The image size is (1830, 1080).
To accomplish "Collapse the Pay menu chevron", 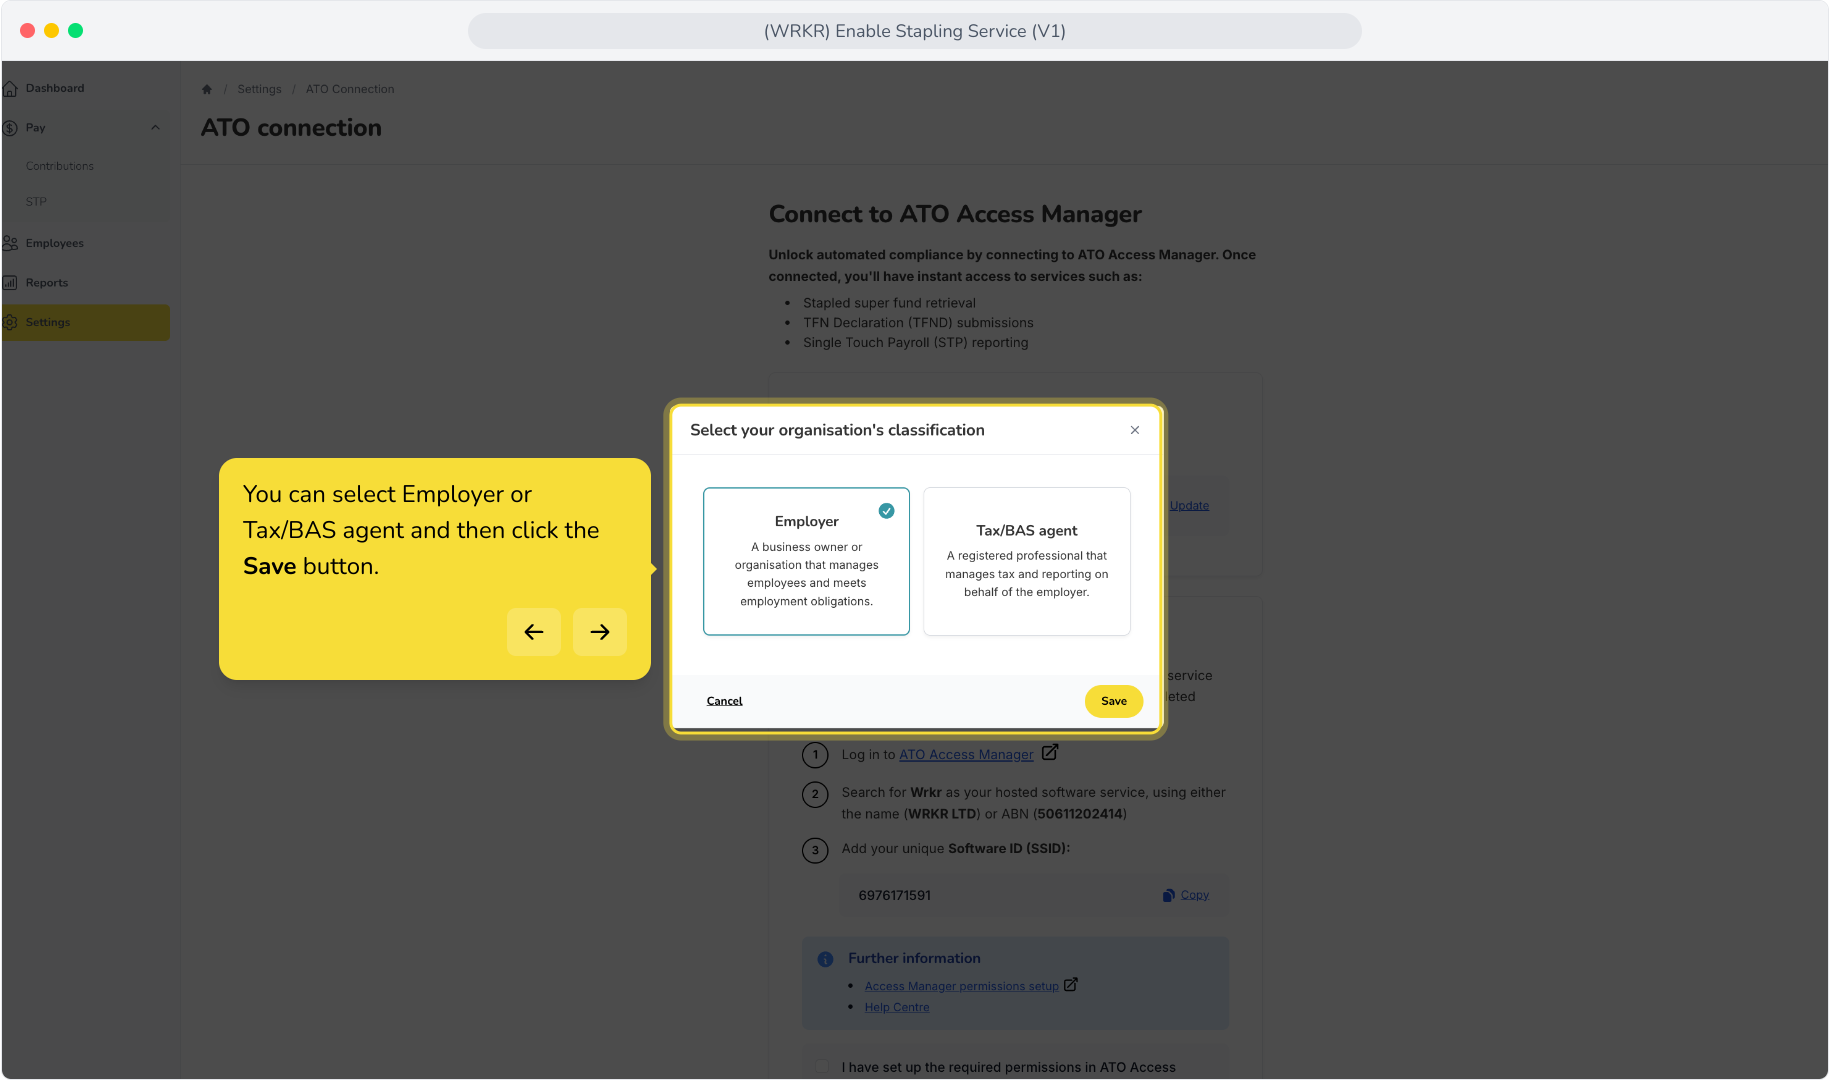I will pyautogui.click(x=155, y=128).
